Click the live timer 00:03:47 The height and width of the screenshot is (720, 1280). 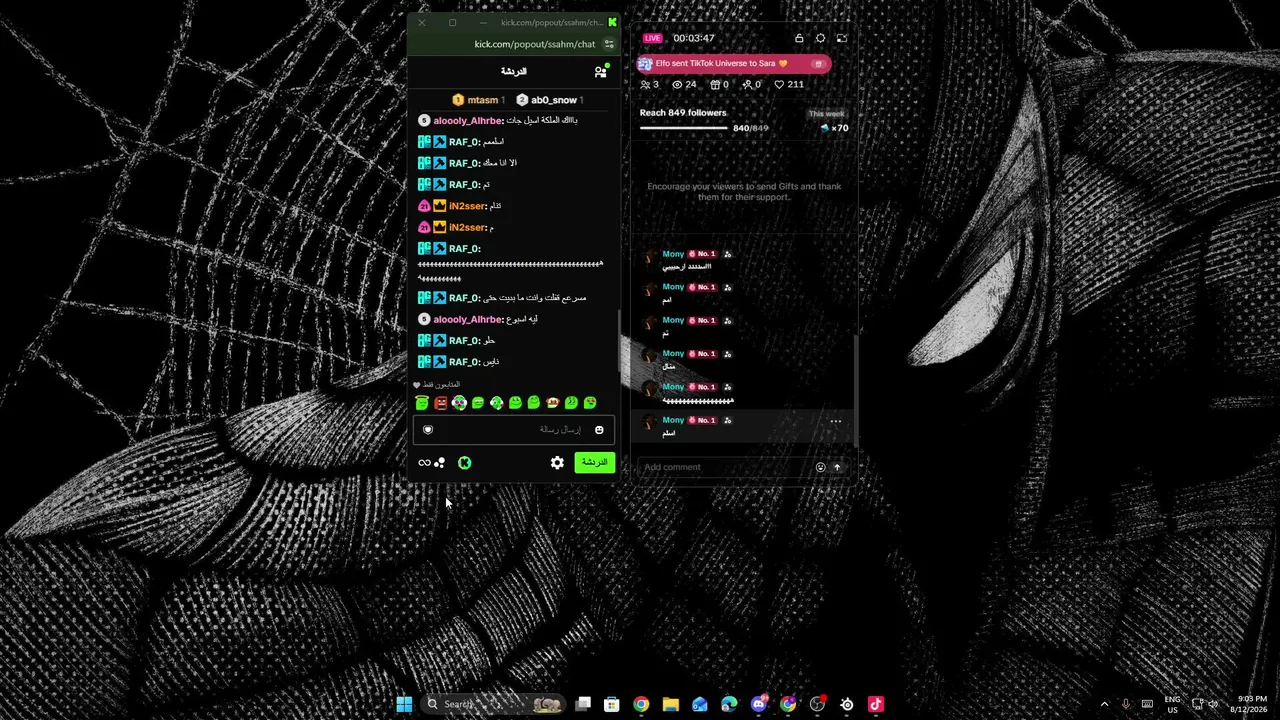[x=694, y=38]
